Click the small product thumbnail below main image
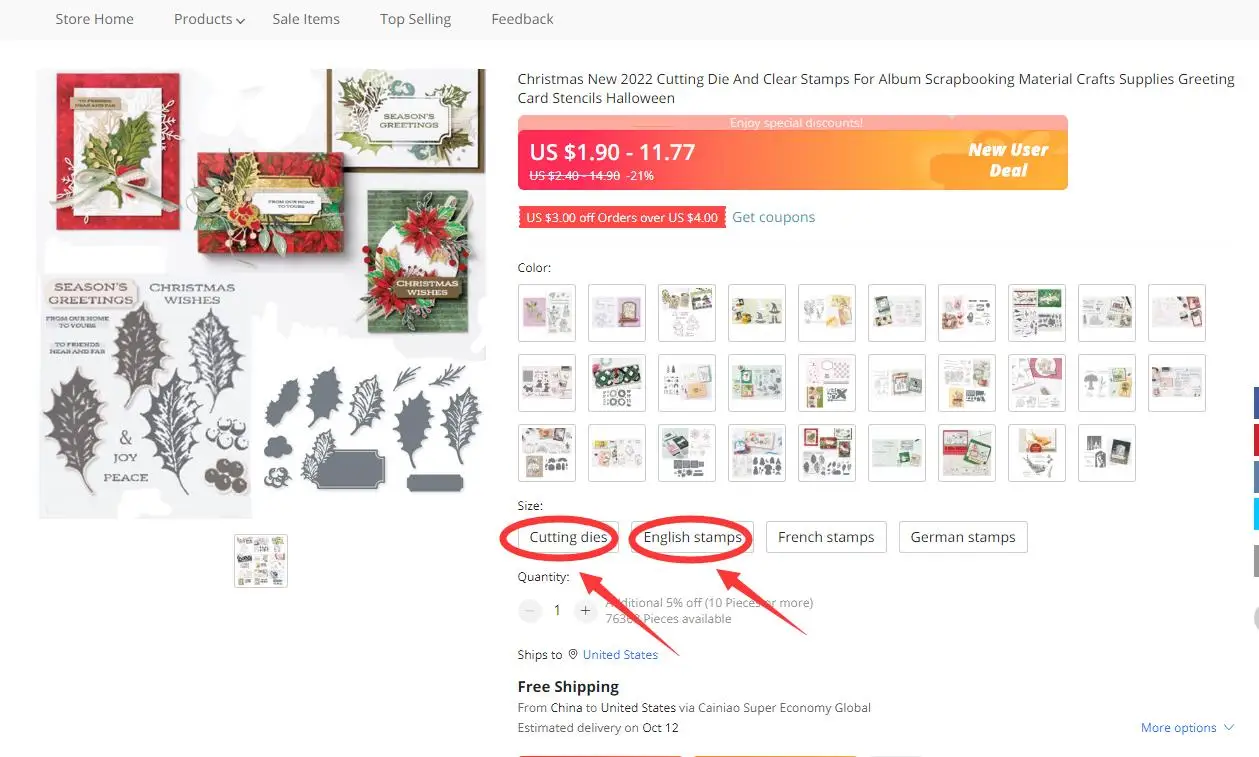1259x757 pixels. click(x=261, y=560)
